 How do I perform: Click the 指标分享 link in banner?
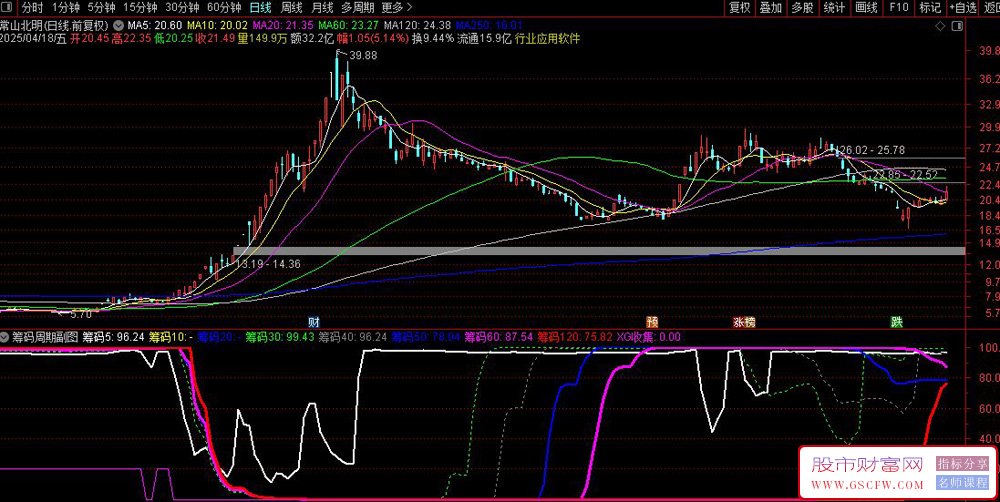[962, 464]
